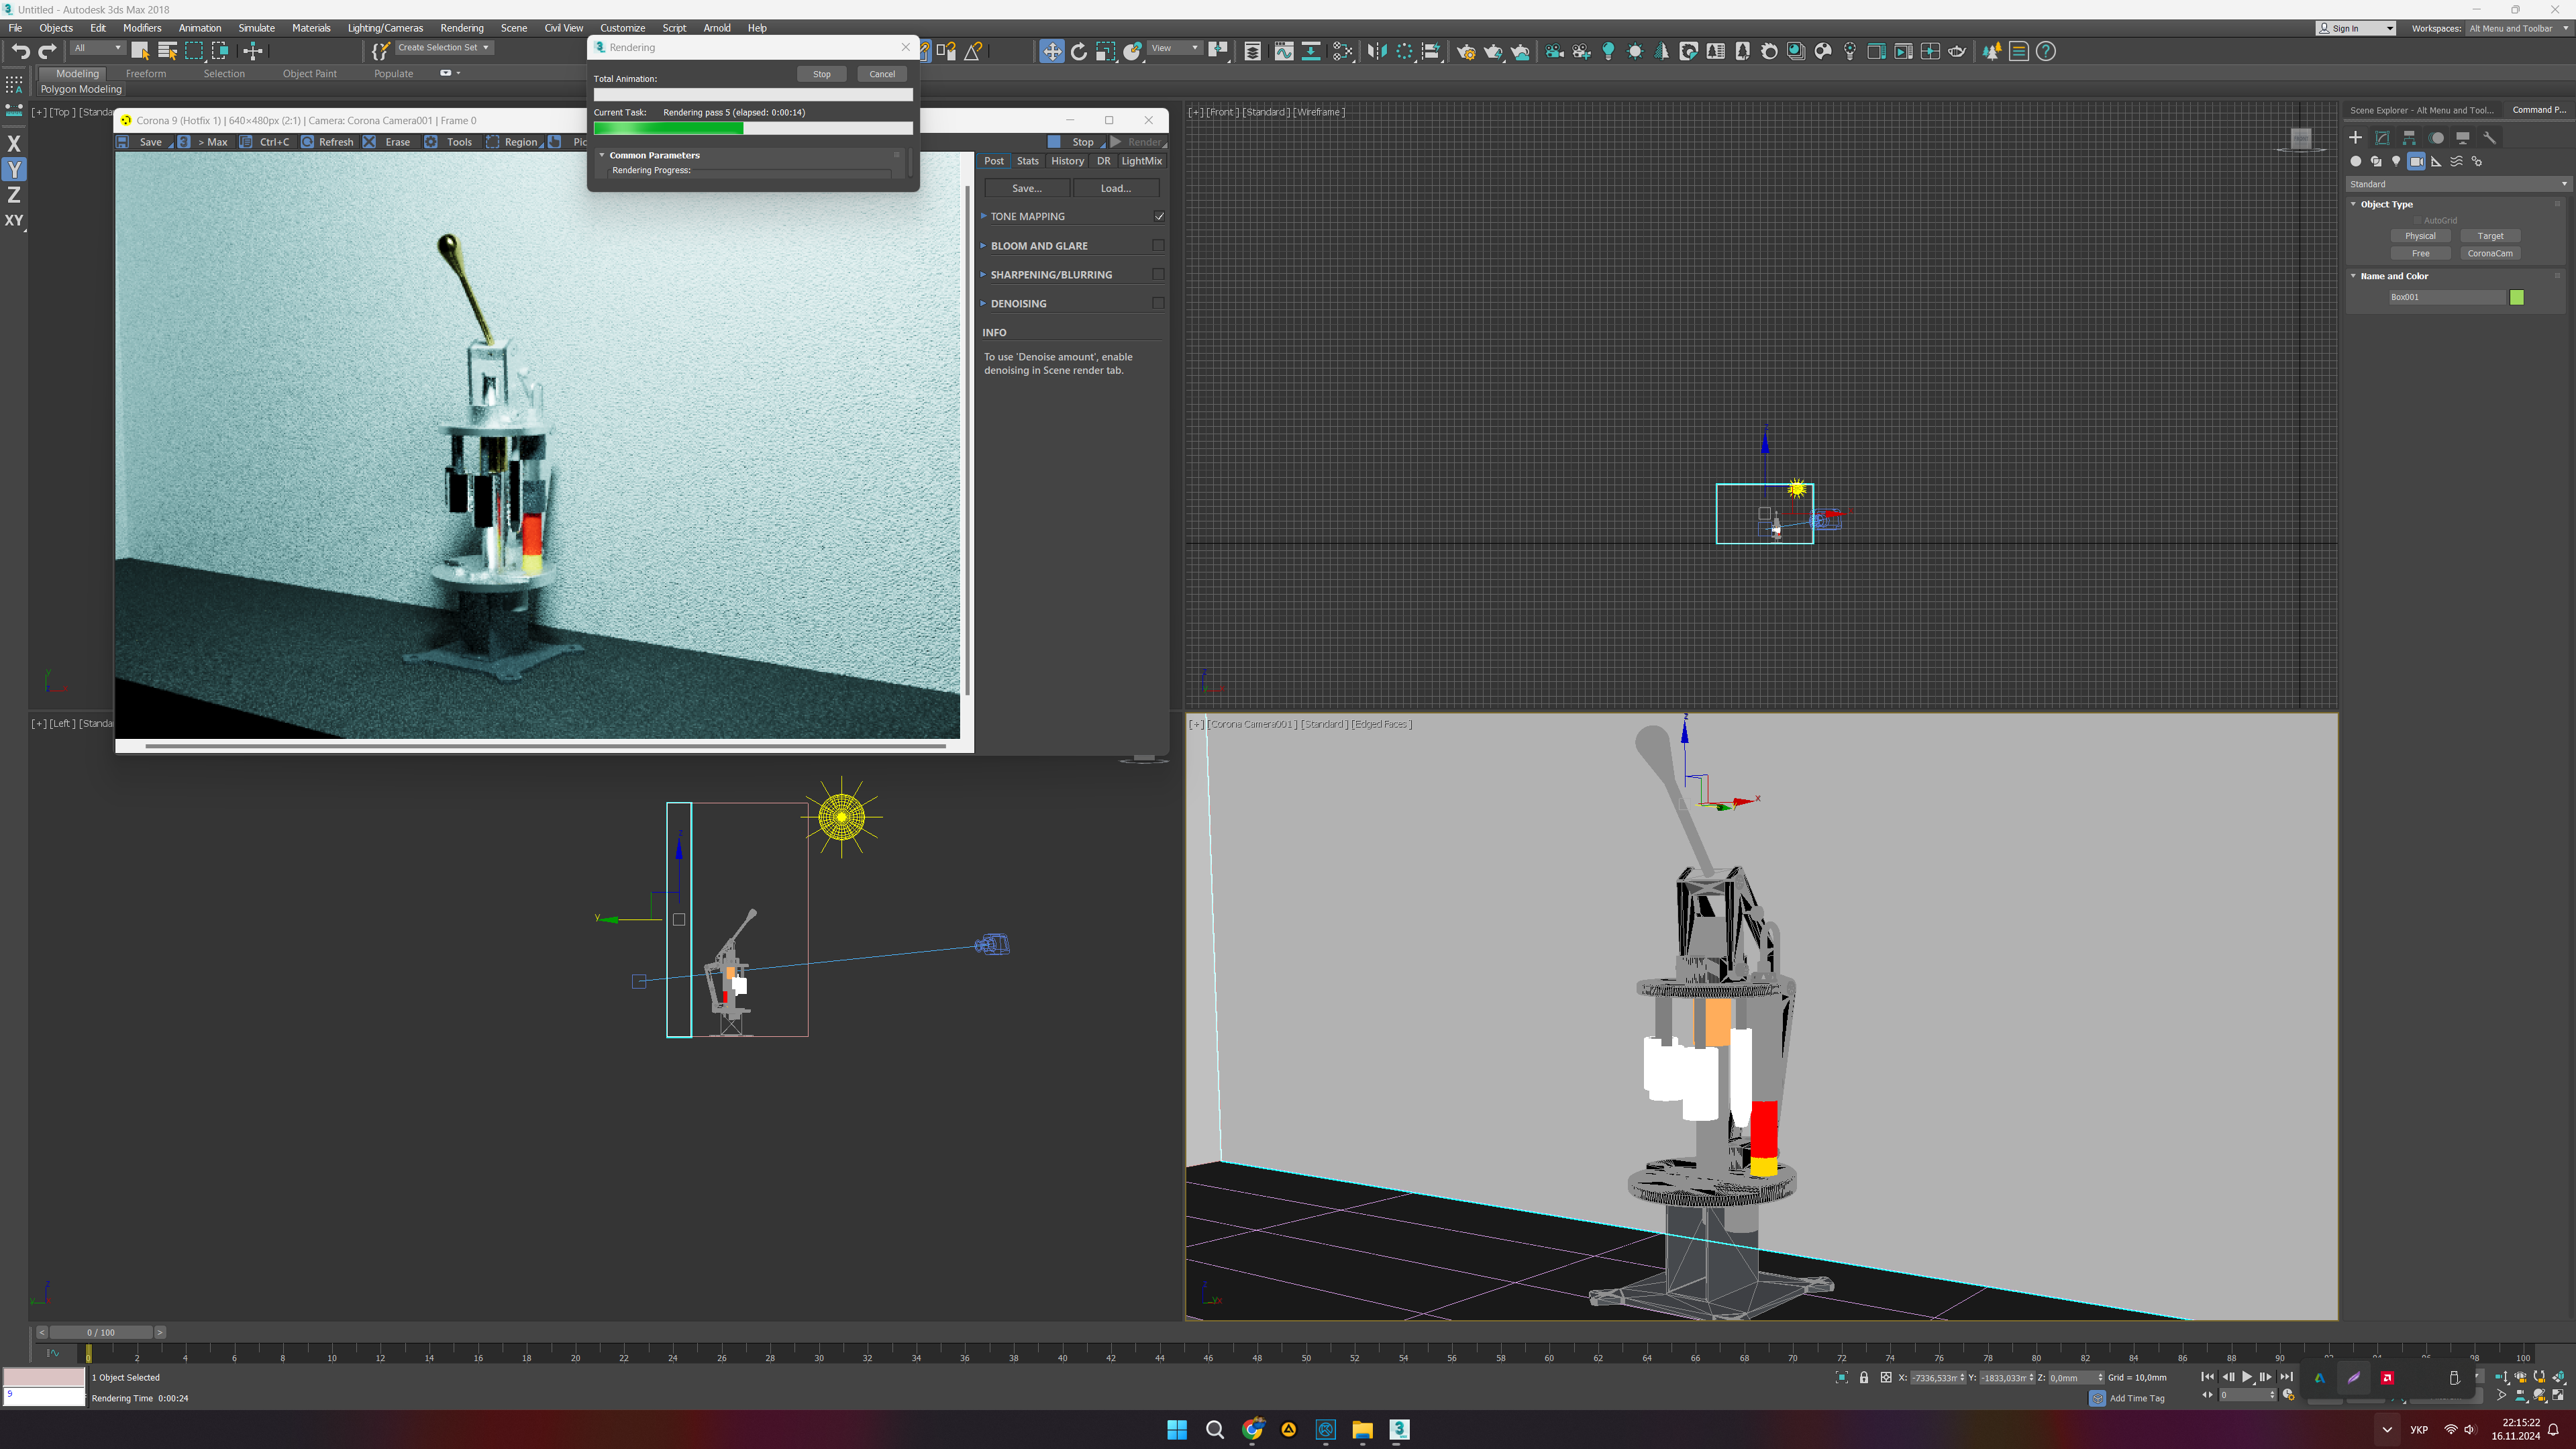Image resolution: width=2576 pixels, height=1449 pixels.
Task: Click the CoronaCam object type button
Action: pyautogui.click(x=2489, y=254)
